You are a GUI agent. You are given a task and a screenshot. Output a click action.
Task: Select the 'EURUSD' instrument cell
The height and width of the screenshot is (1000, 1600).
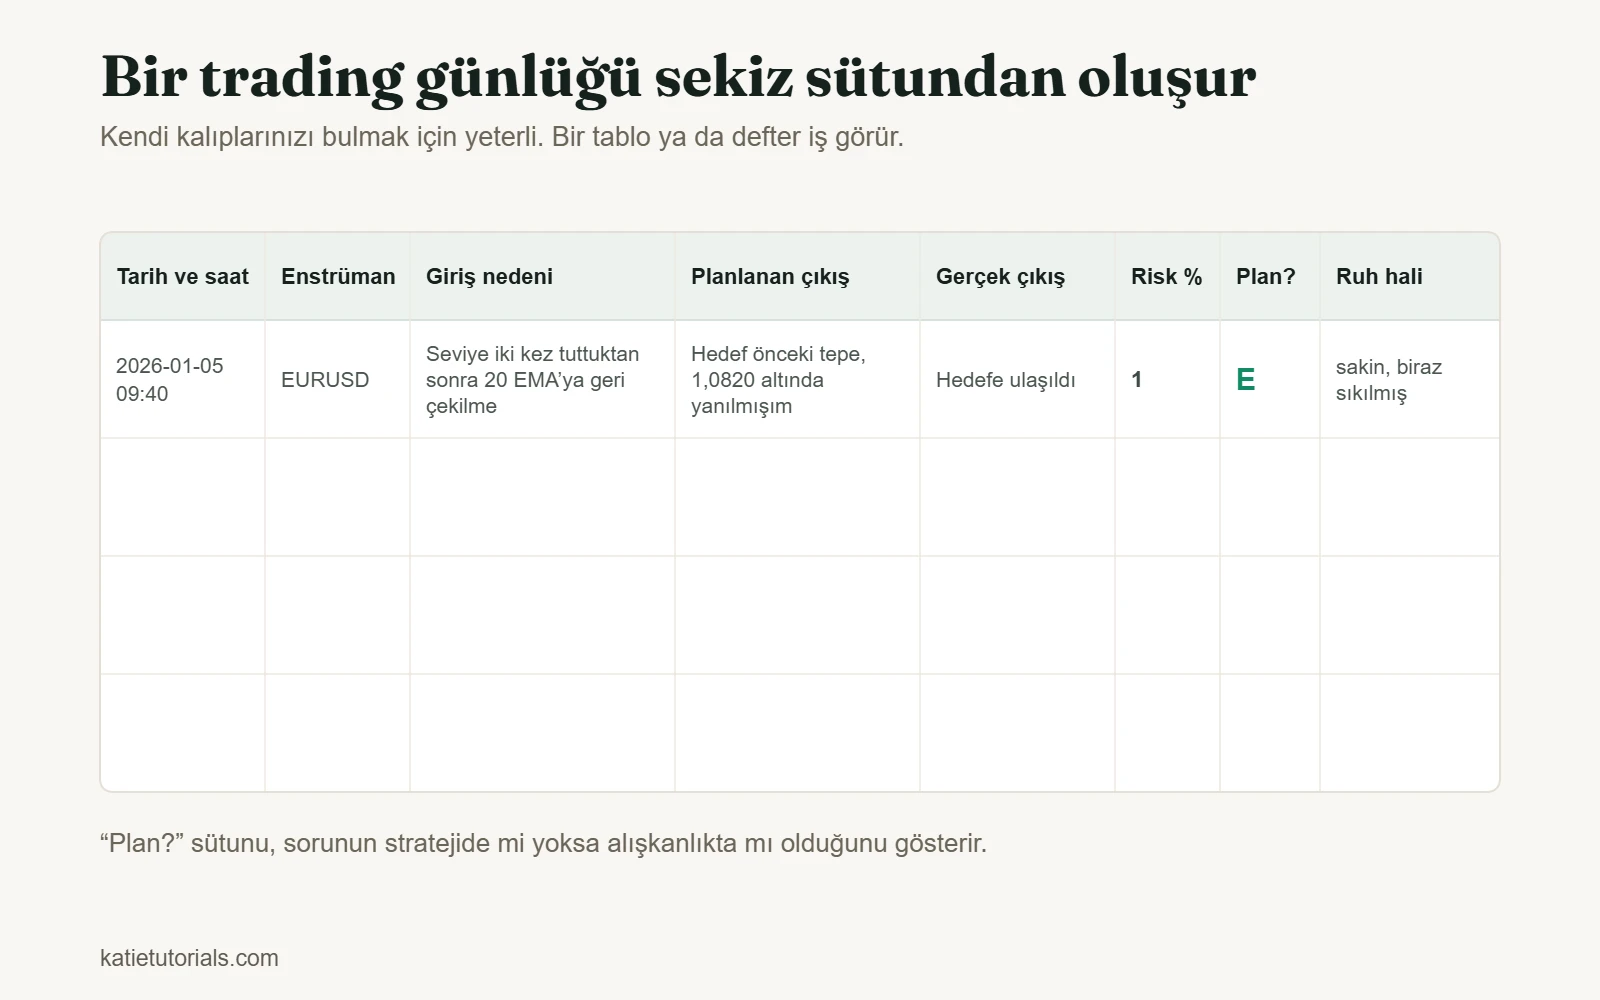[338, 380]
